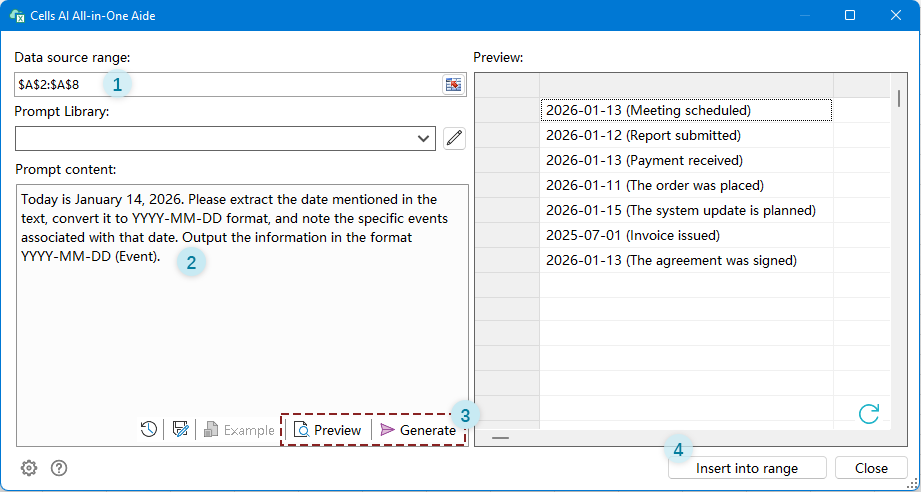Click Insert into range

[x=746, y=468]
